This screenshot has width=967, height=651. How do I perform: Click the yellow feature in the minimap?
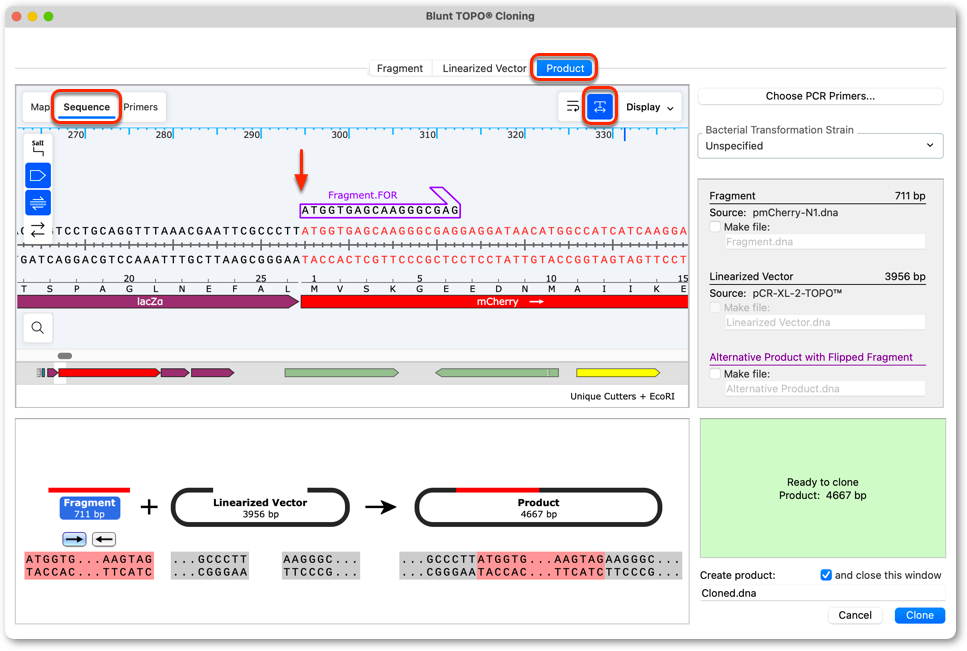pyautogui.click(x=617, y=373)
